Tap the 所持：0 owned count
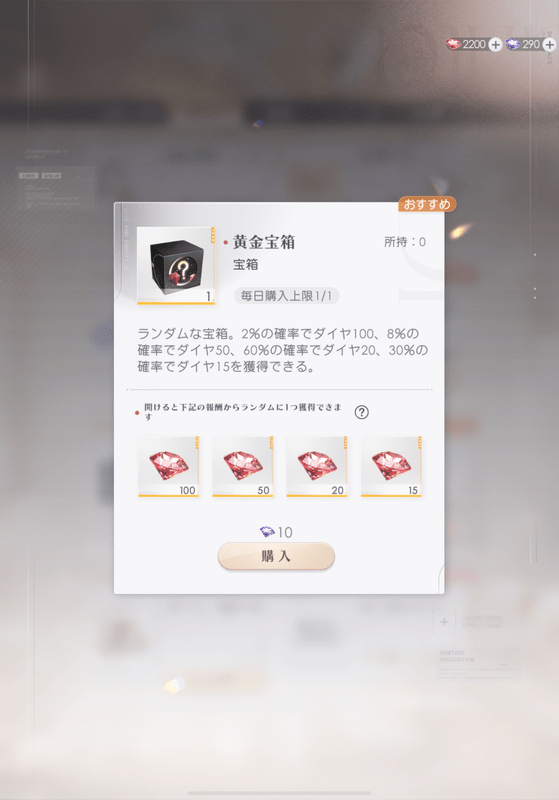This screenshot has width=559, height=800. (405, 242)
